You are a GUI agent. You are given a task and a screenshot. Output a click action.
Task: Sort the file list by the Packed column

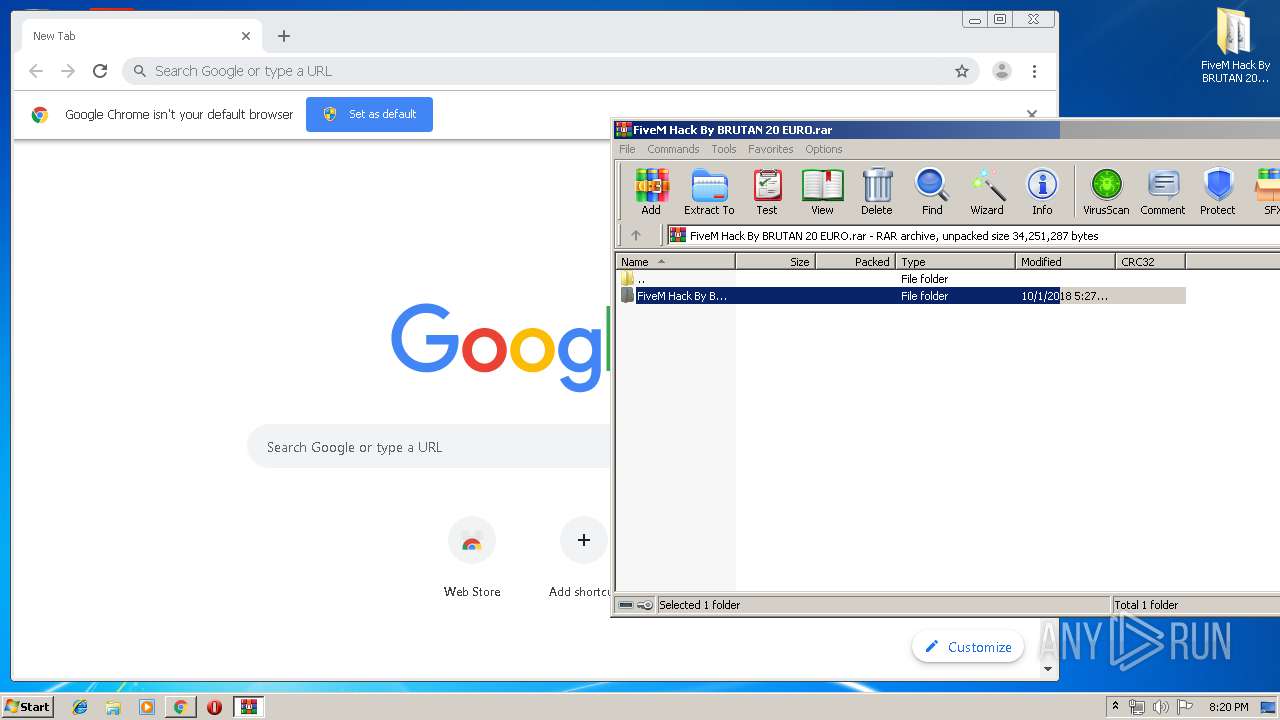pos(856,262)
